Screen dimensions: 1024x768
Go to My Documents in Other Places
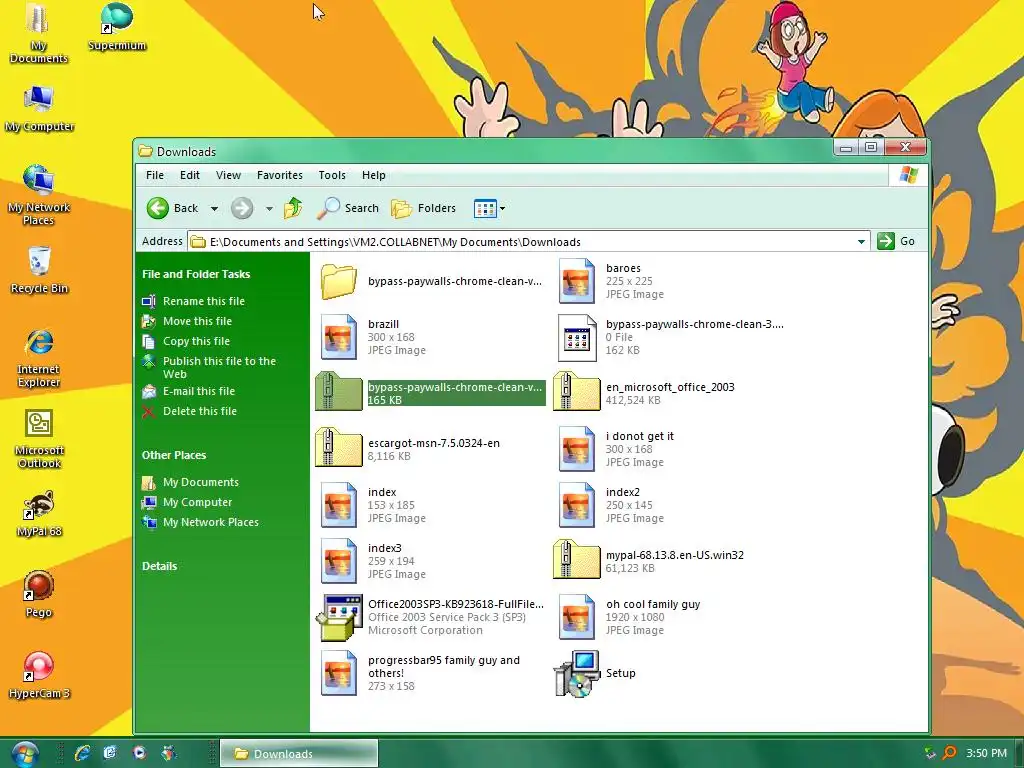coord(200,482)
